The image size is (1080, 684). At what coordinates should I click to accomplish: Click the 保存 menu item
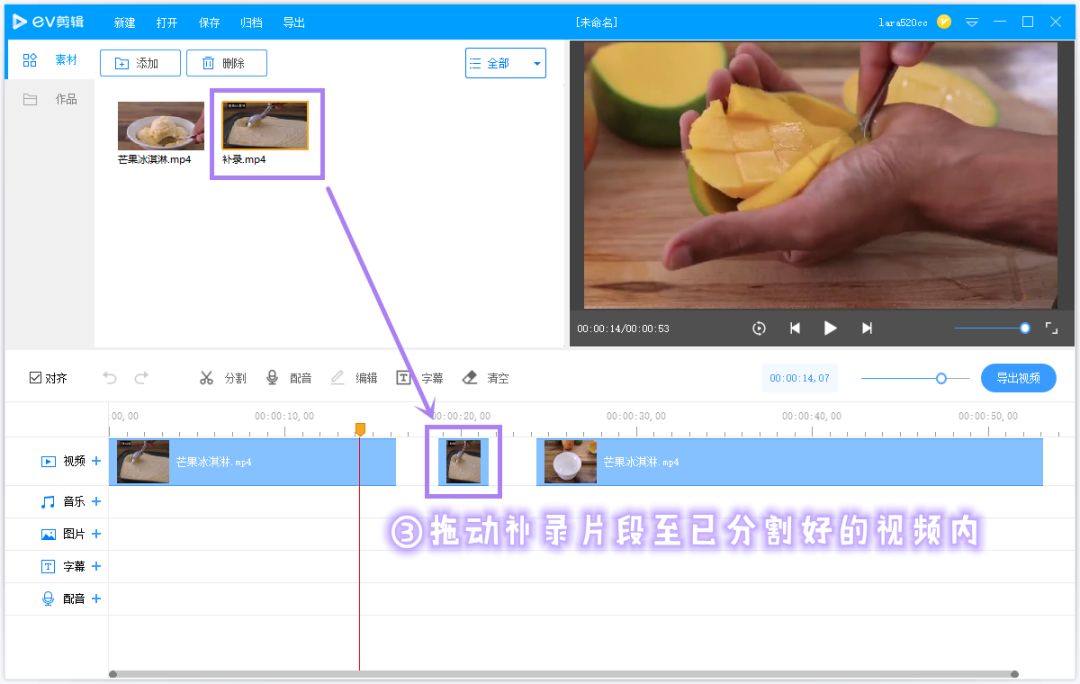pos(209,23)
